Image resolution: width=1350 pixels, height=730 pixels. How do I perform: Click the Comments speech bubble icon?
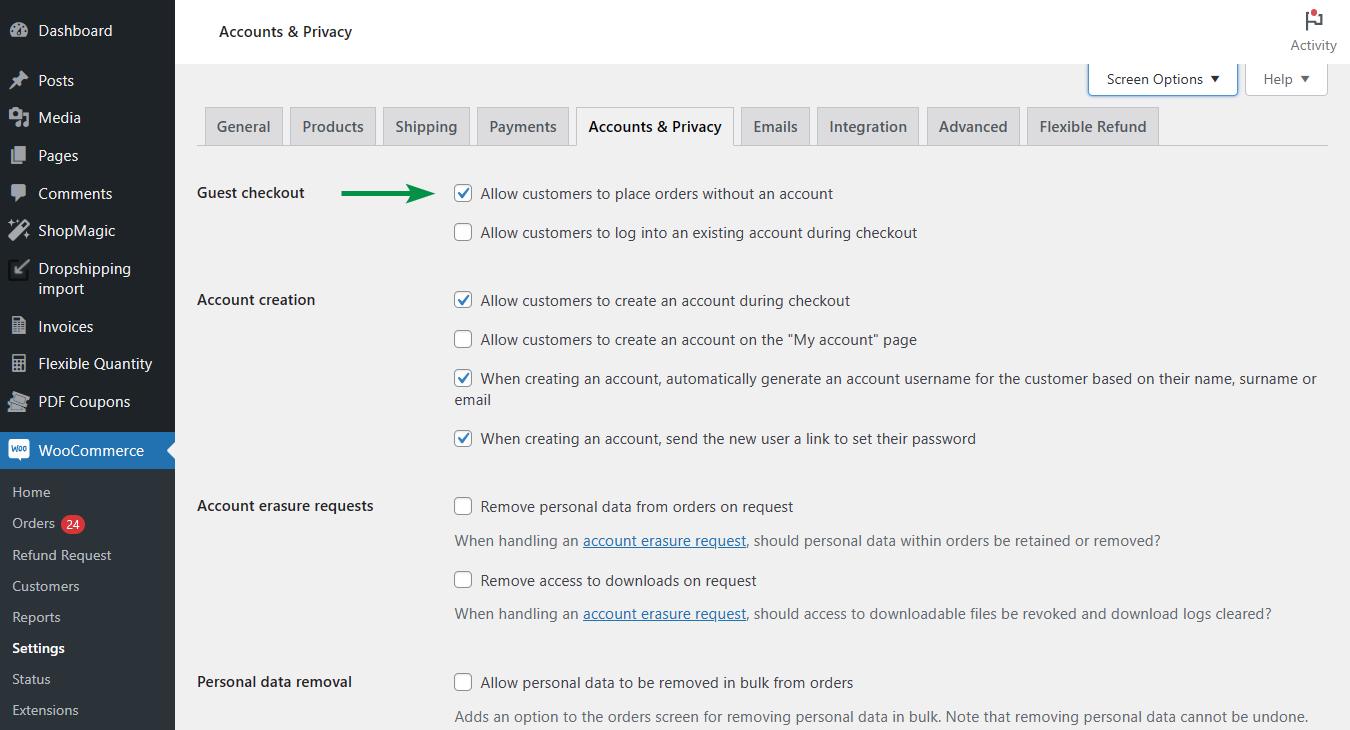[18, 193]
